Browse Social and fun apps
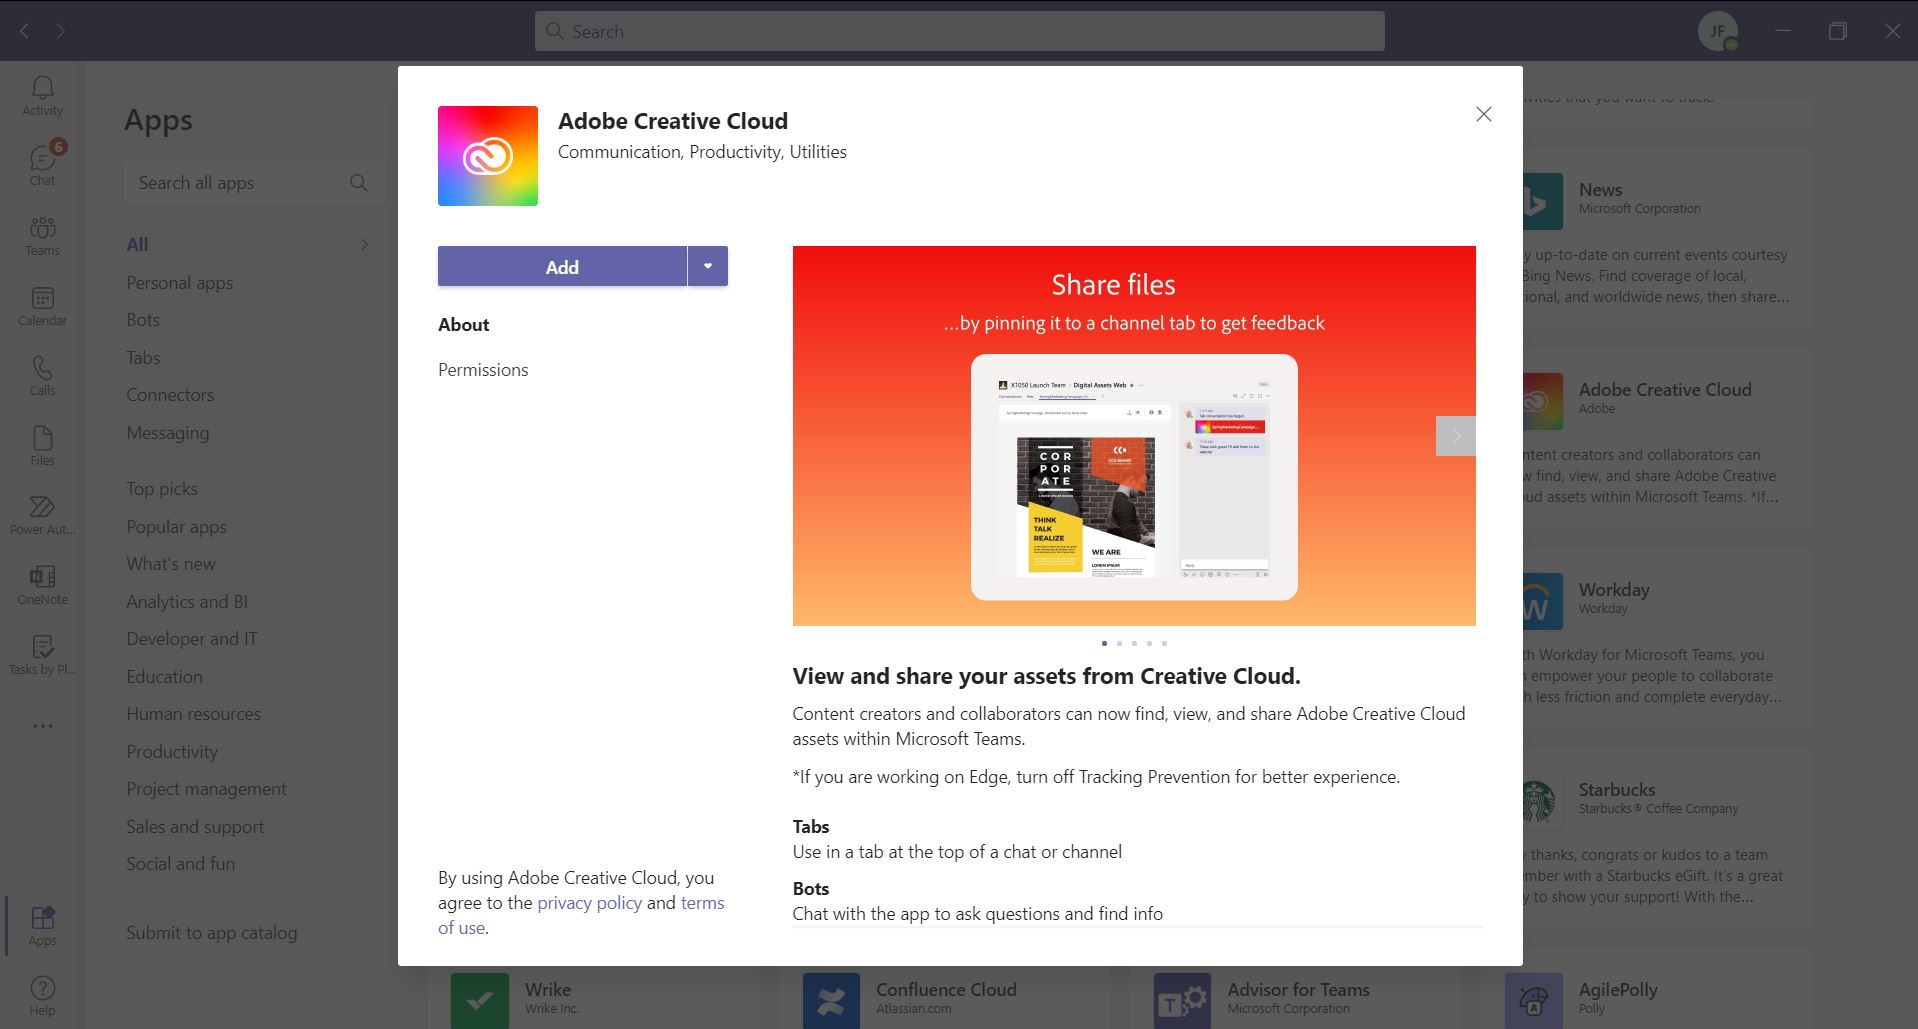This screenshot has width=1918, height=1029. (180, 864)
